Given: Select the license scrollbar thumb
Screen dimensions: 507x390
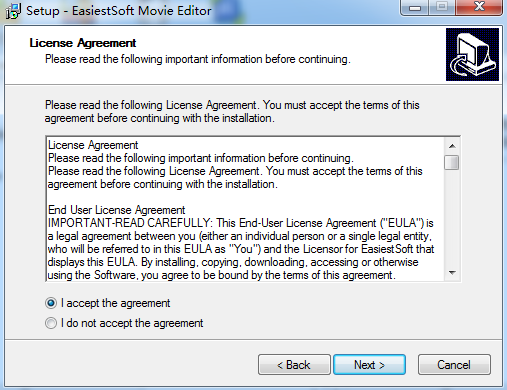Looking at the screenshot, I should point(452,163).
